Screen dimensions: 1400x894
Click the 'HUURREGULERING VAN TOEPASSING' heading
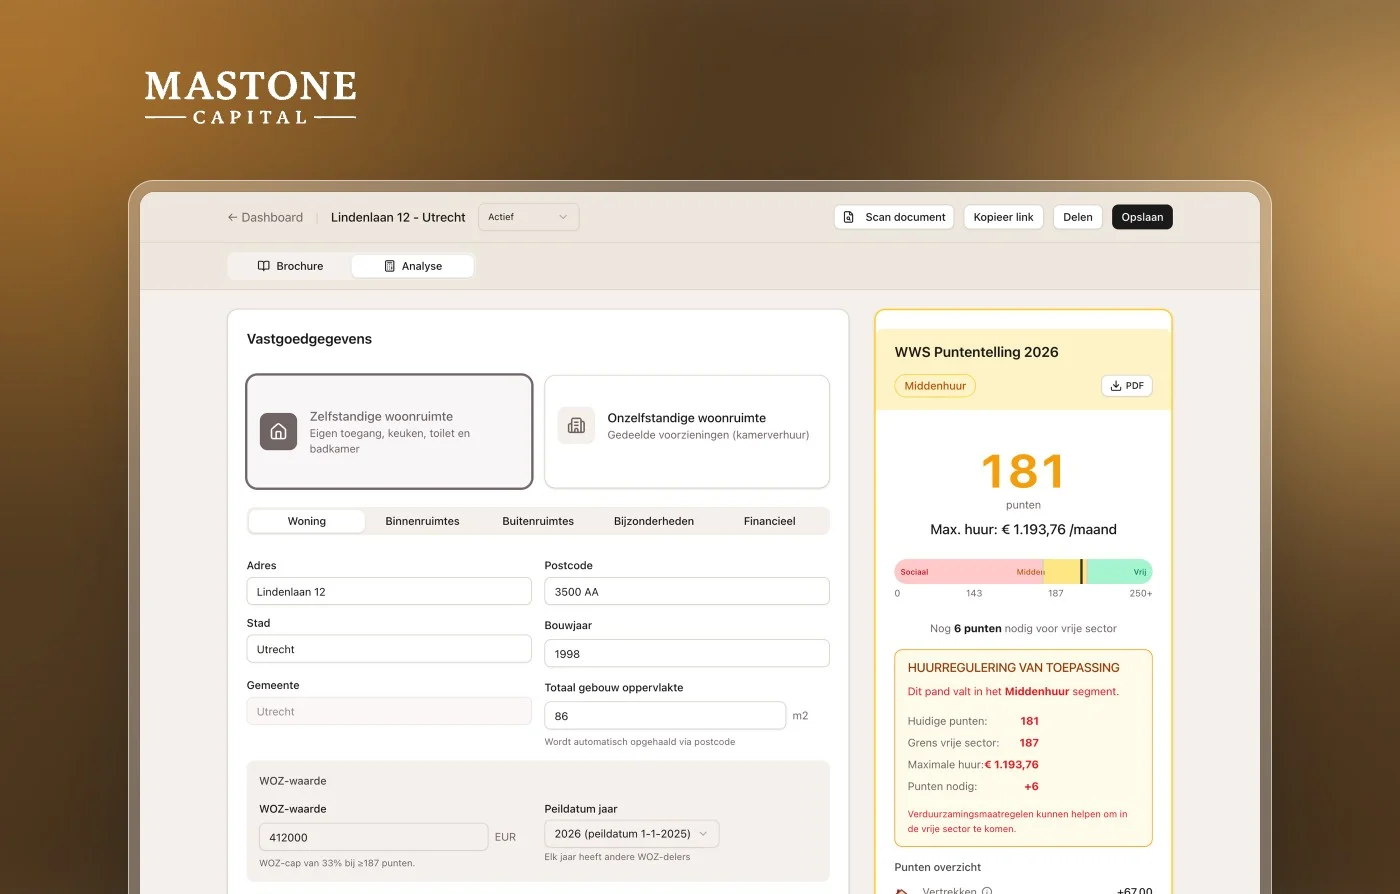coord(1014,668)
